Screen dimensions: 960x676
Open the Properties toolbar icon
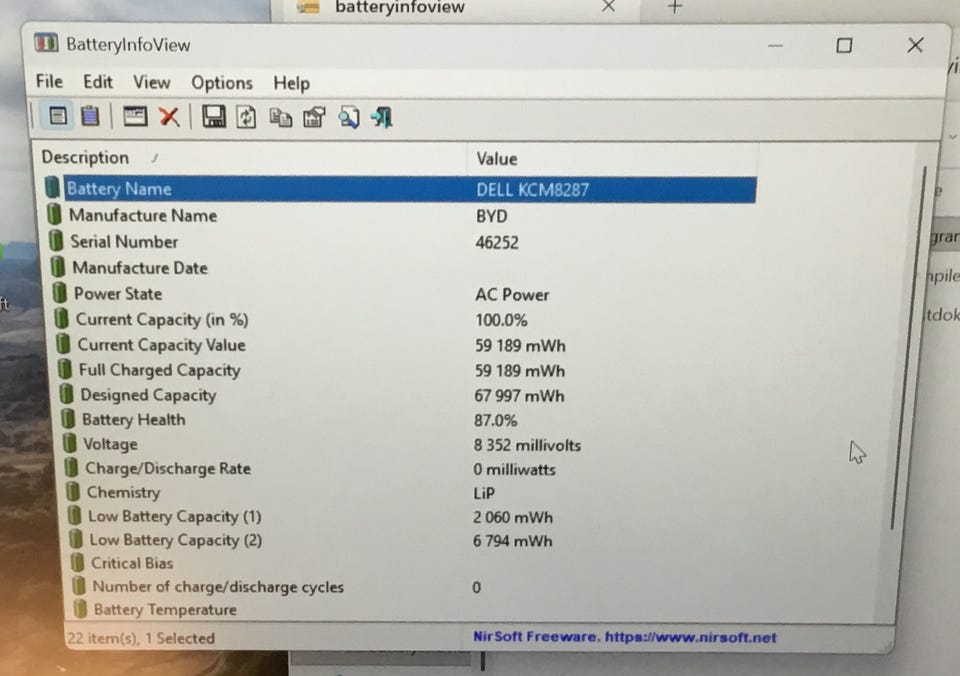(x=314, y=118)
